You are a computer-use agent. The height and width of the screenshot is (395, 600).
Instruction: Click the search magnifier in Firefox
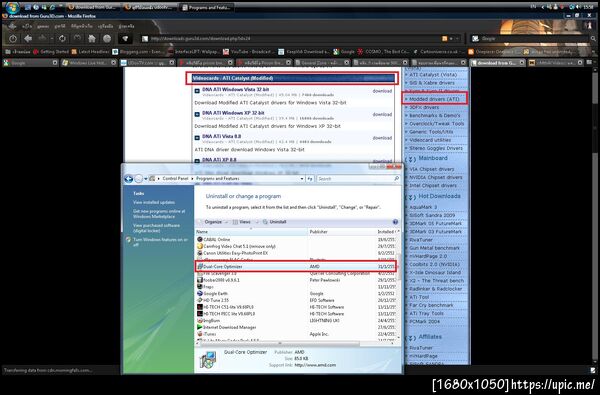tap(593, 39)
